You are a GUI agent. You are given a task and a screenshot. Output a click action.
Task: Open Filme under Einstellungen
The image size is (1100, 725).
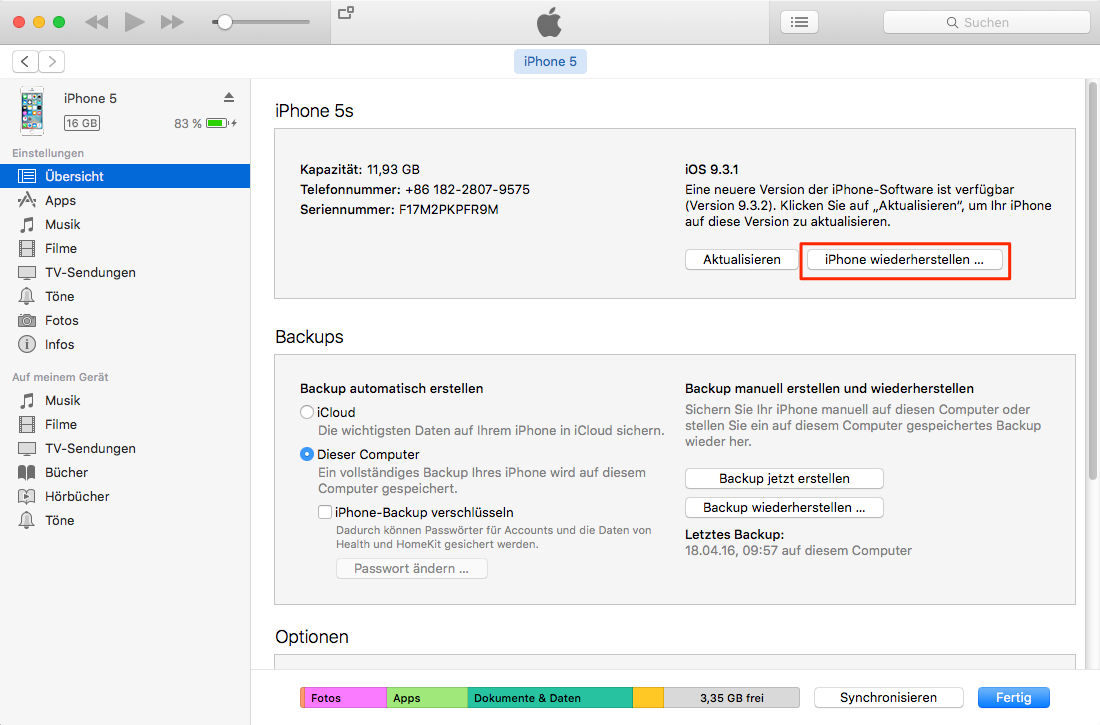[125, 248]
